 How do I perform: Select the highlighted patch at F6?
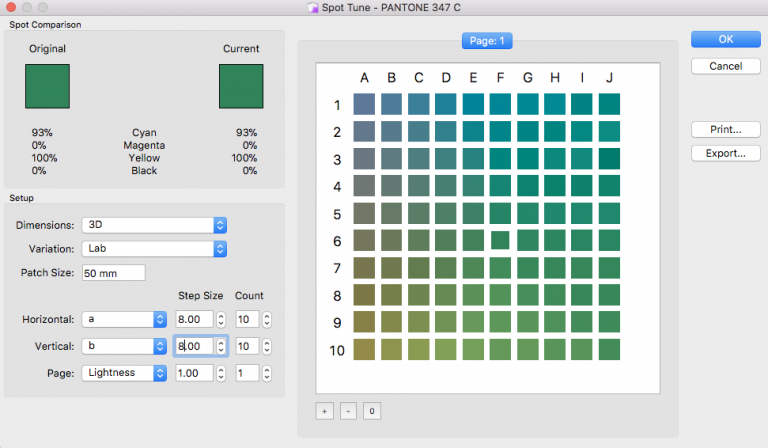pos(500,240)
